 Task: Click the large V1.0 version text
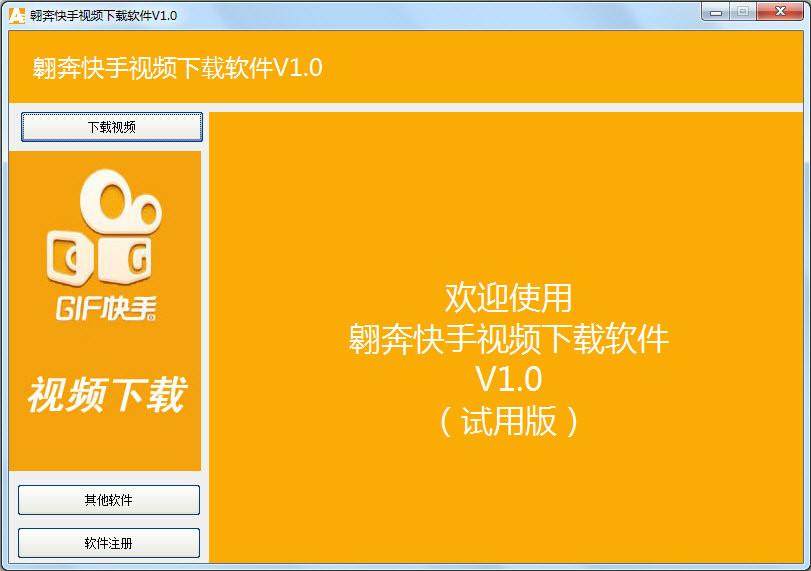(508, 379)
